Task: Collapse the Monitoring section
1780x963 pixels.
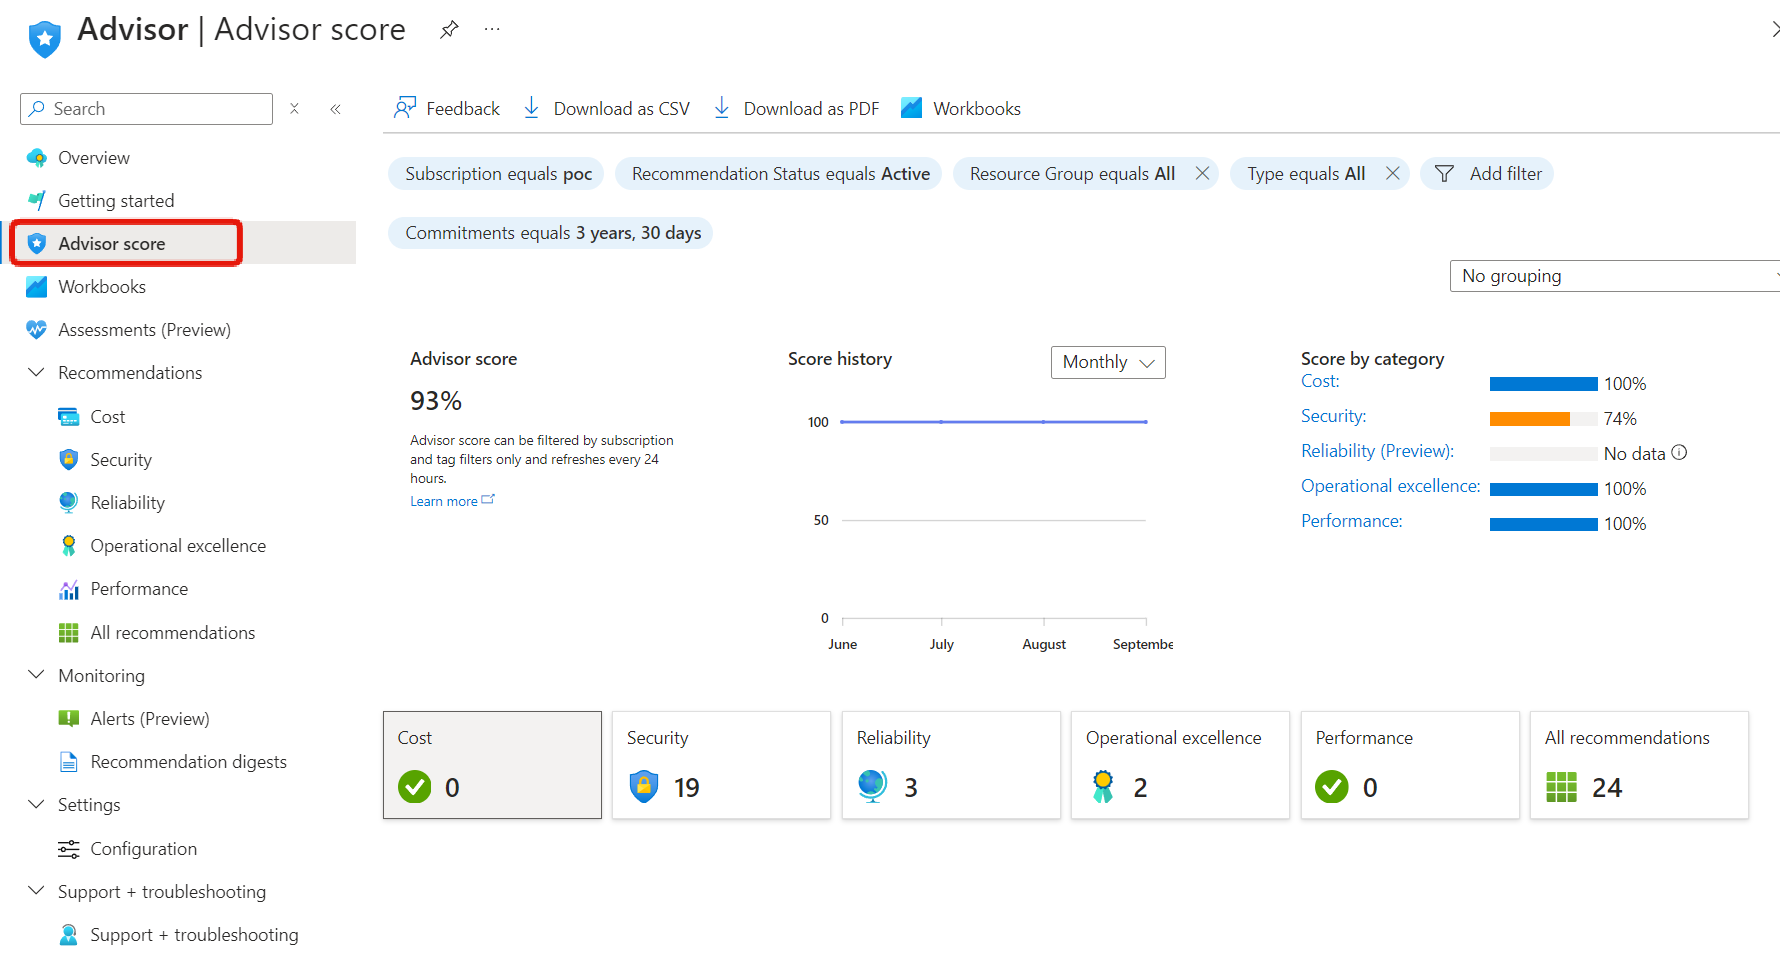Action: coord(37,676)
